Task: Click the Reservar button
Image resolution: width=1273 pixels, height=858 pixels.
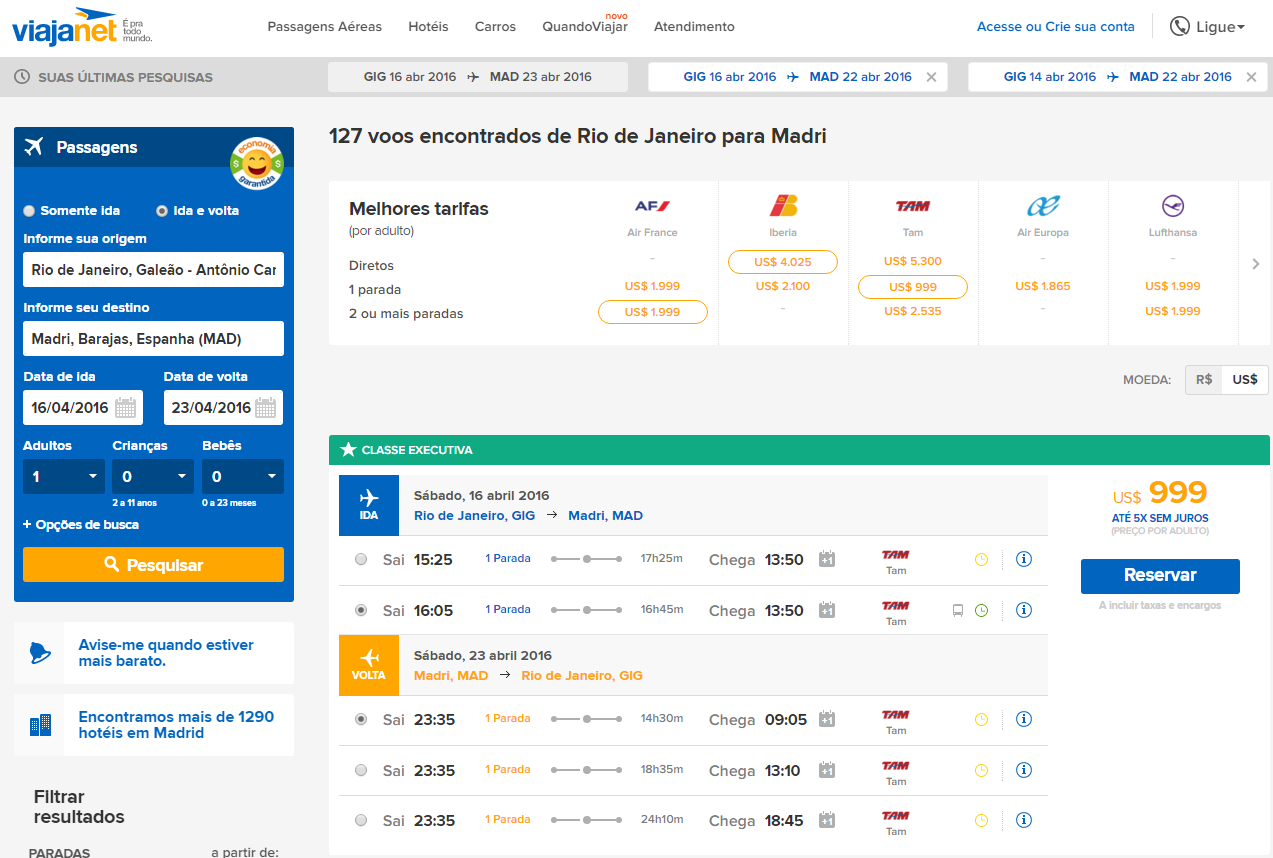Action: [x=1160, y=576]
